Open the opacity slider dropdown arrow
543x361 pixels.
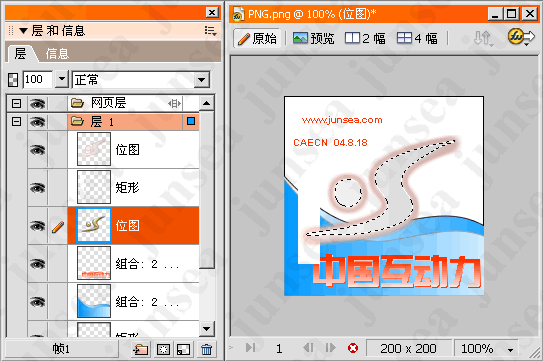click(62, 79)
